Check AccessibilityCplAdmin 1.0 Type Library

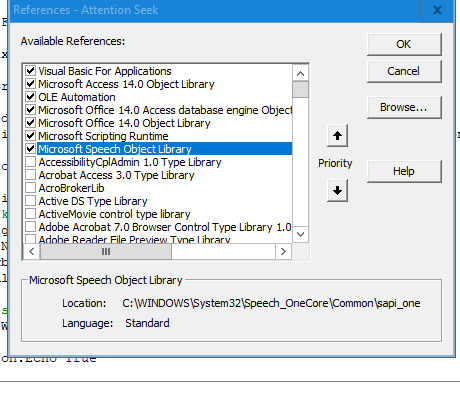tap(30, 162)
